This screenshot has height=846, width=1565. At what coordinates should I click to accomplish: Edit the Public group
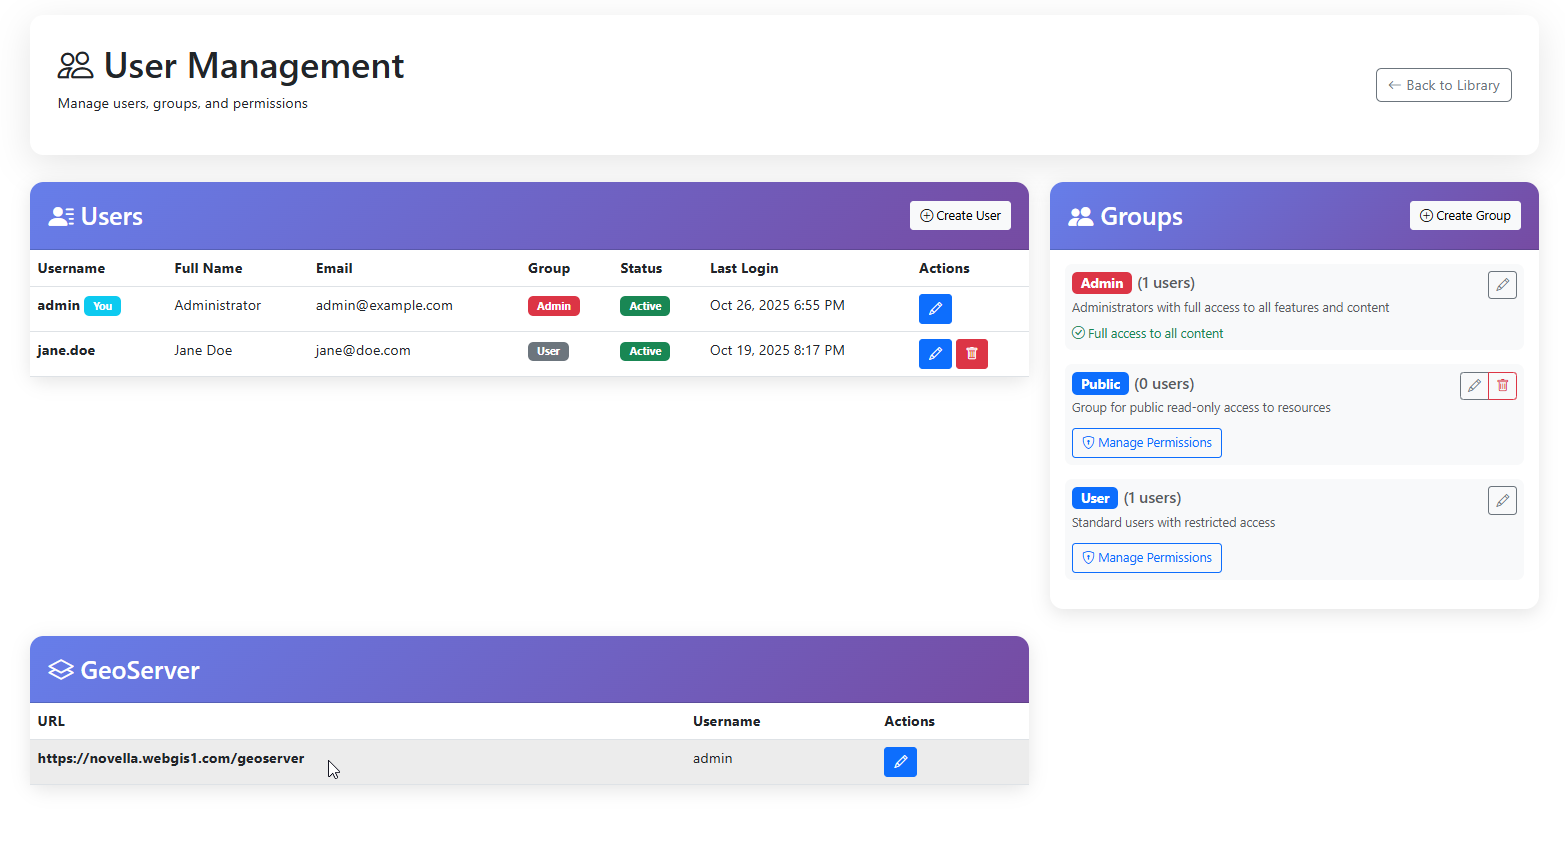click(1473, 386)
